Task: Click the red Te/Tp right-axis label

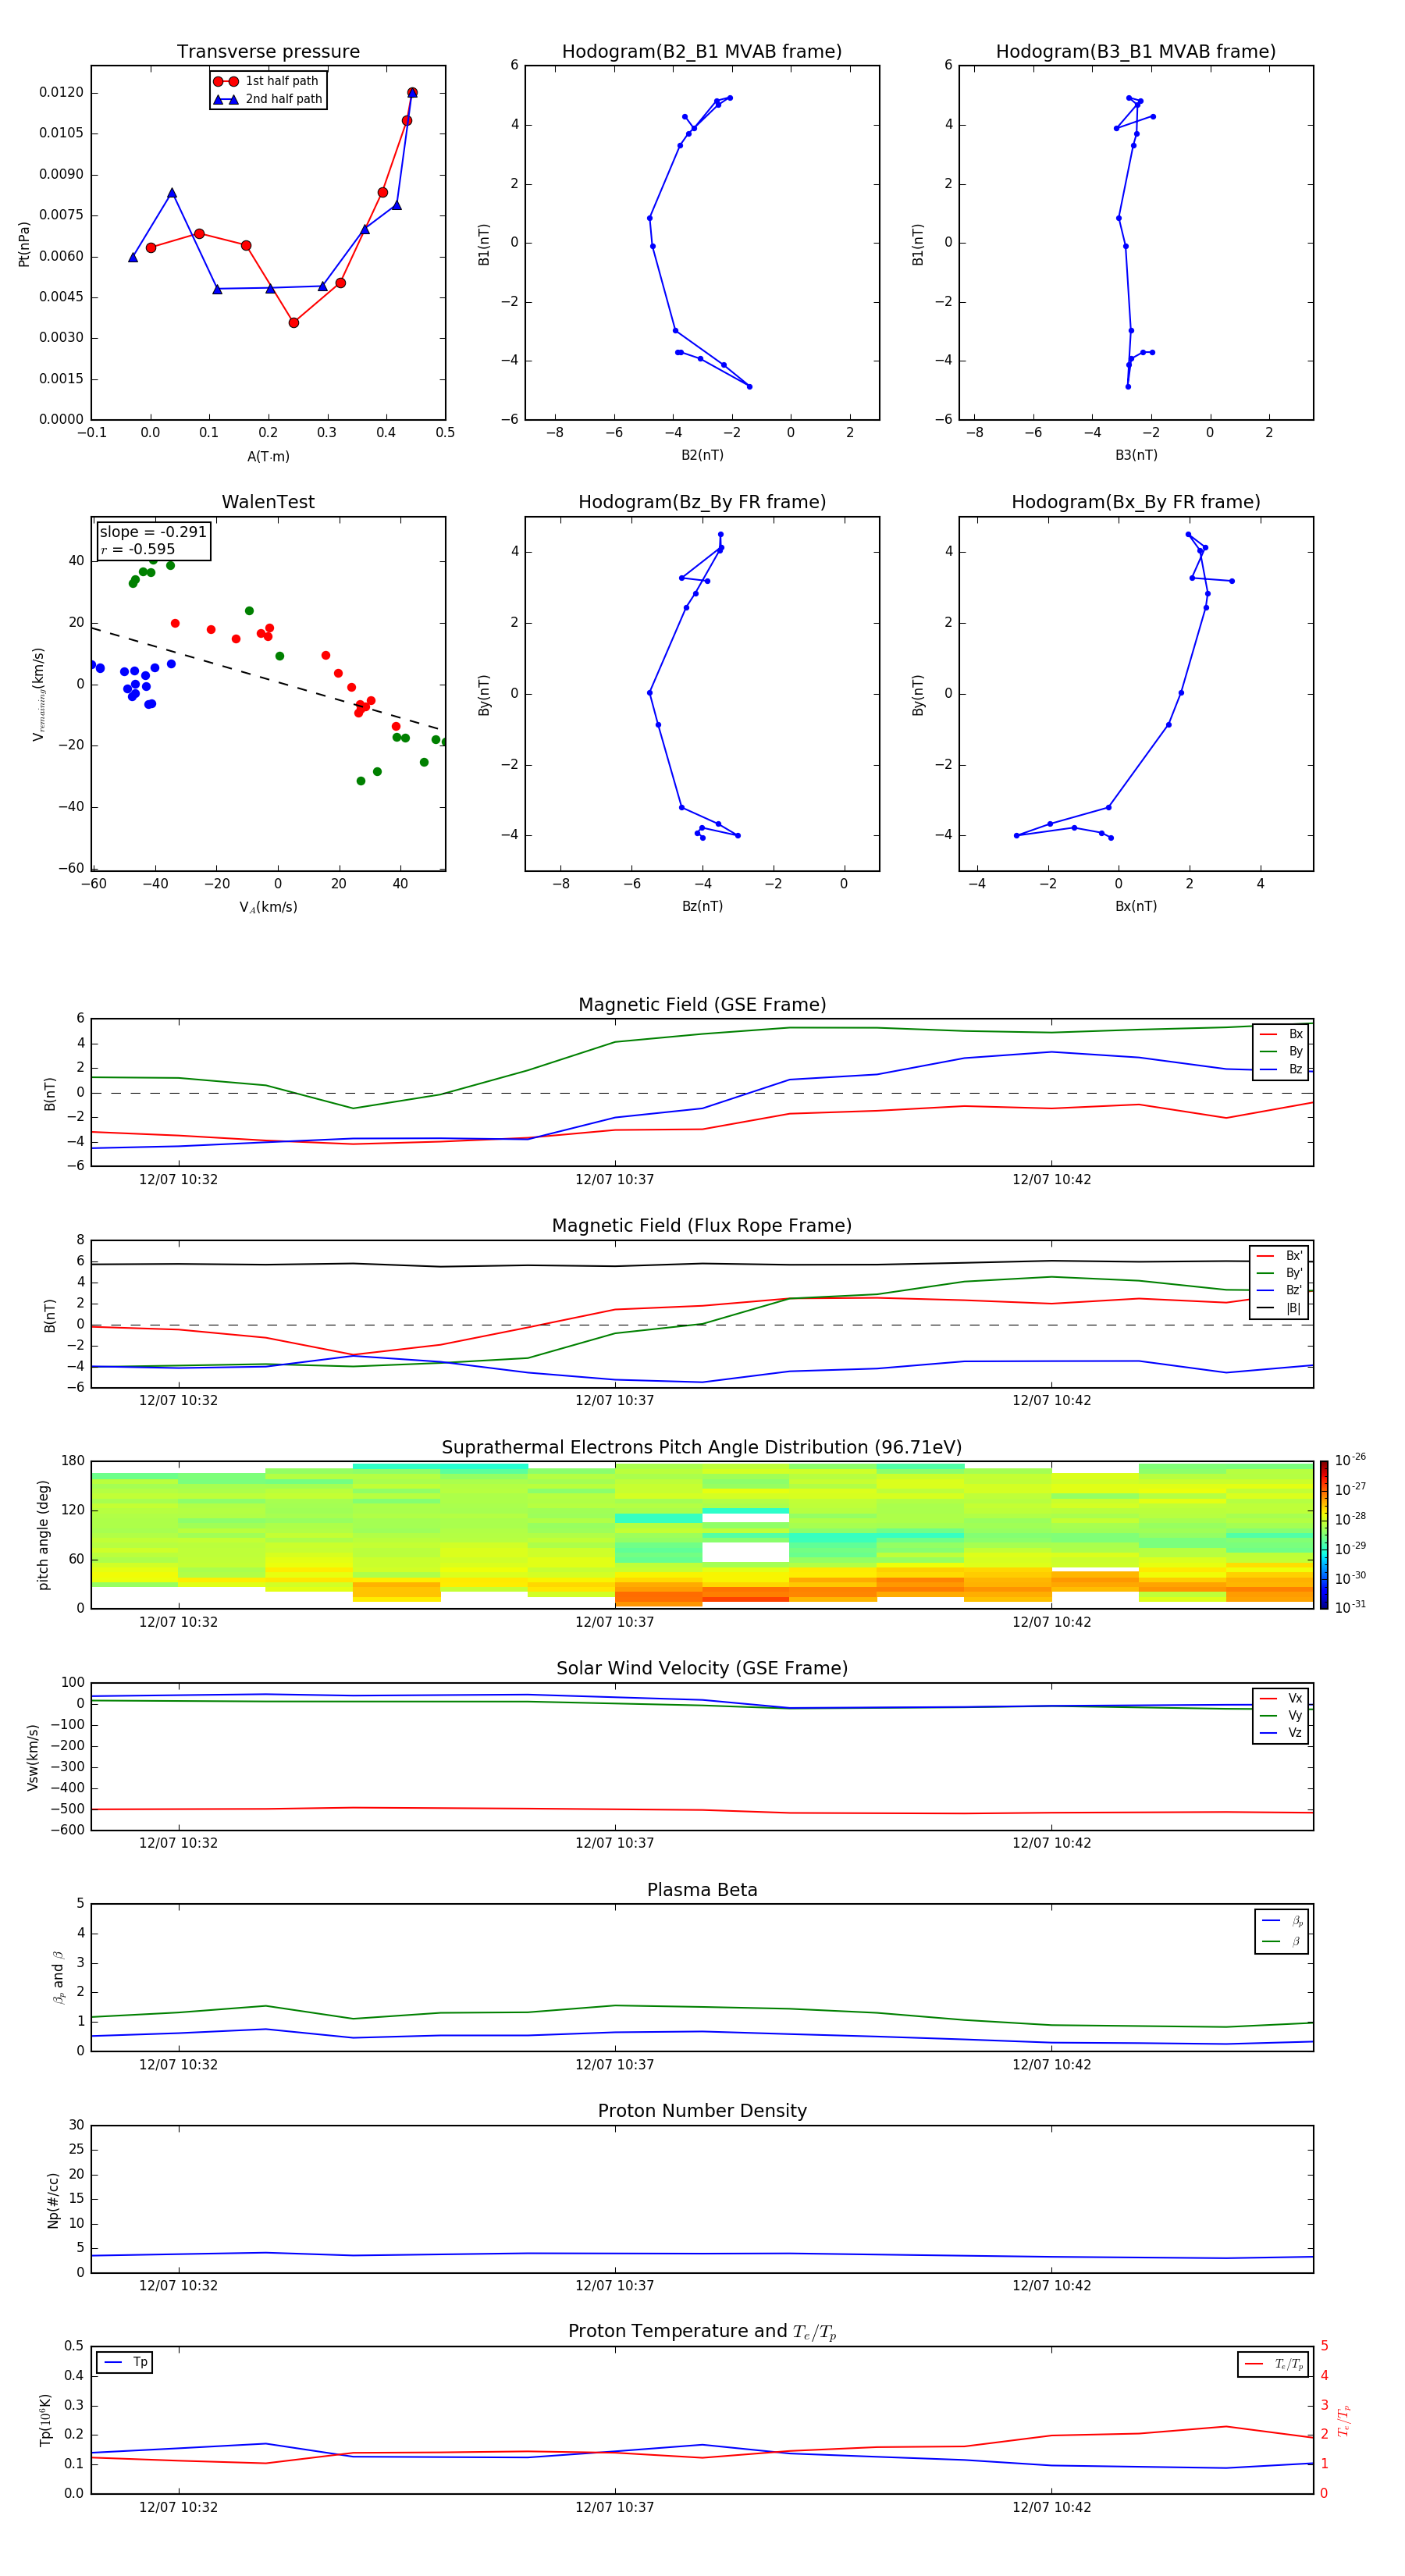Action: click(1344, 2420)
